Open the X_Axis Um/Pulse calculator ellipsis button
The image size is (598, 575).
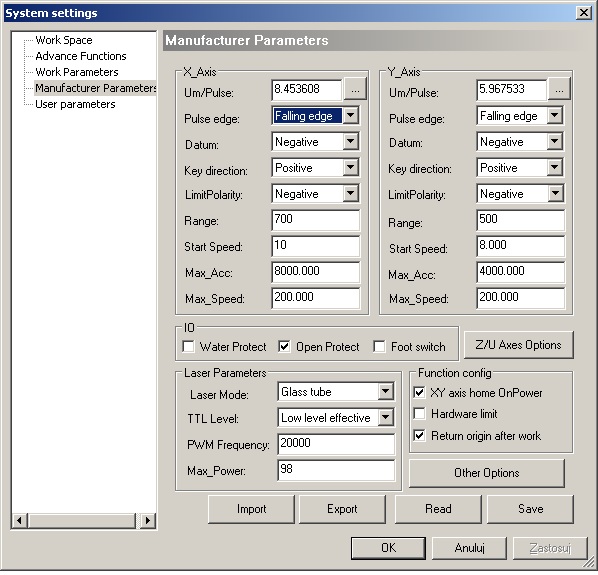(355, 89)
